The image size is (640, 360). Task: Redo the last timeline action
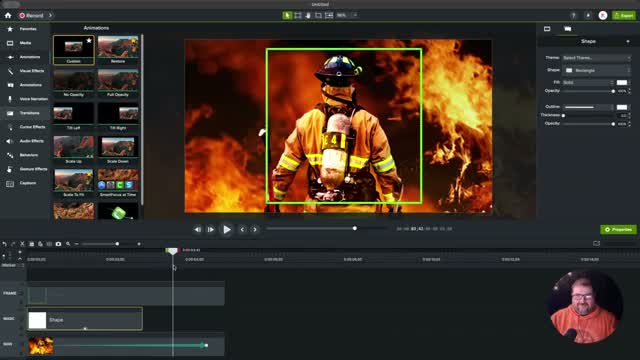coord(13,244)
